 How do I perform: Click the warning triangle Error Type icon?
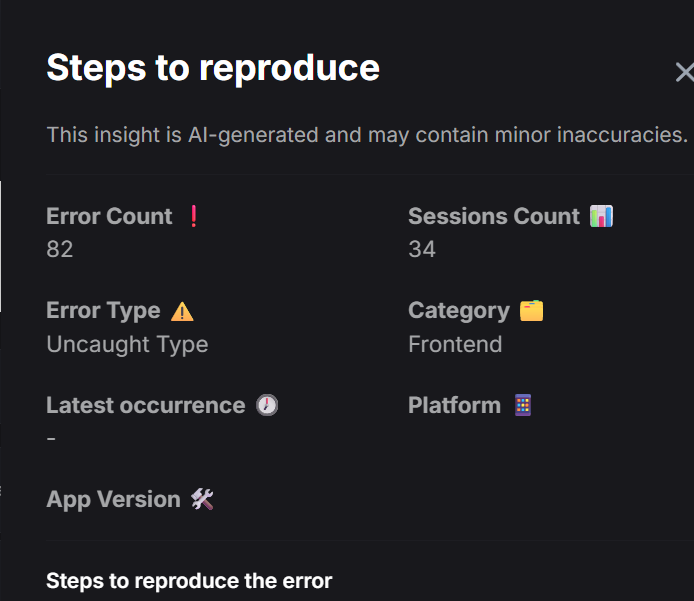click(x=182, y=311)
